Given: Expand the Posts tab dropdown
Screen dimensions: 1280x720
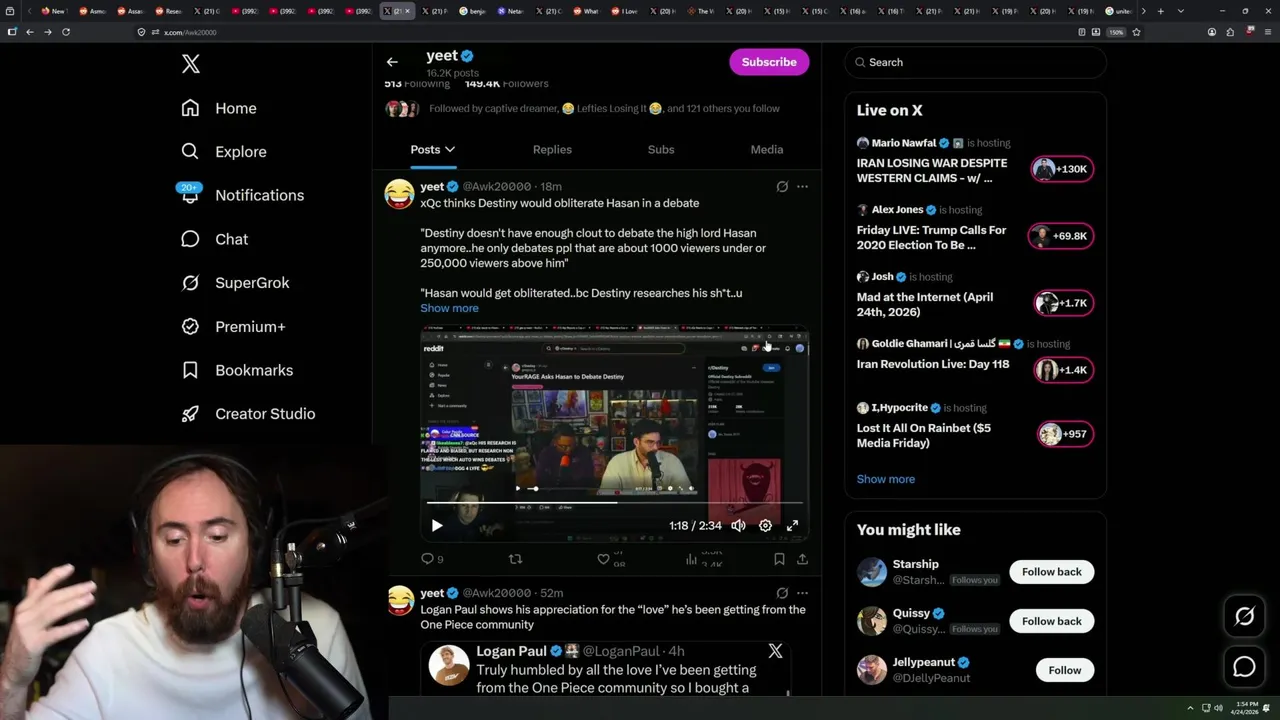Looking at the screenshot, I should 450,149.
